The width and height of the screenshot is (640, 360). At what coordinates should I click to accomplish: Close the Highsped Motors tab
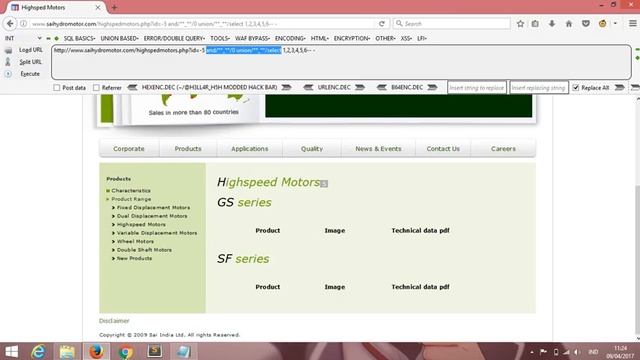98,7
